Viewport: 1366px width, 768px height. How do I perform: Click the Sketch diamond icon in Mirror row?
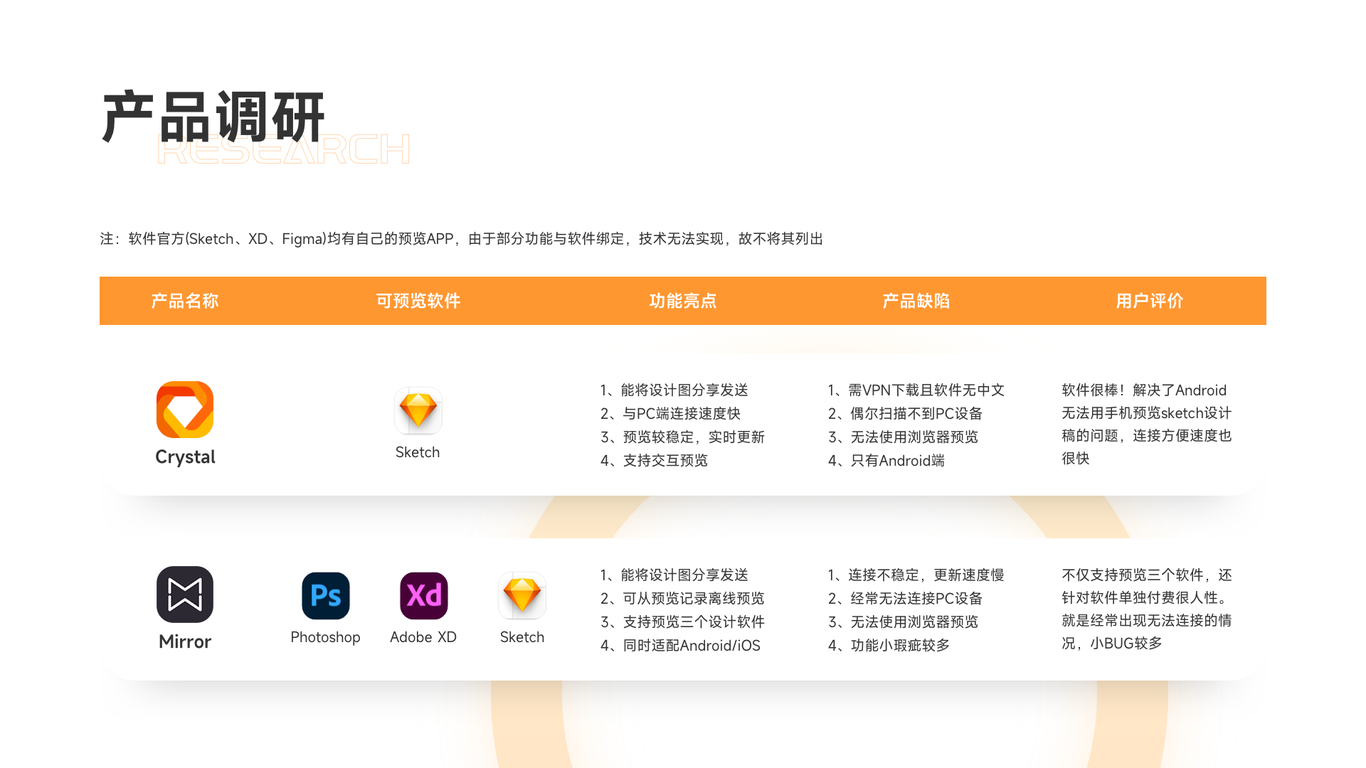coord(522,596)
